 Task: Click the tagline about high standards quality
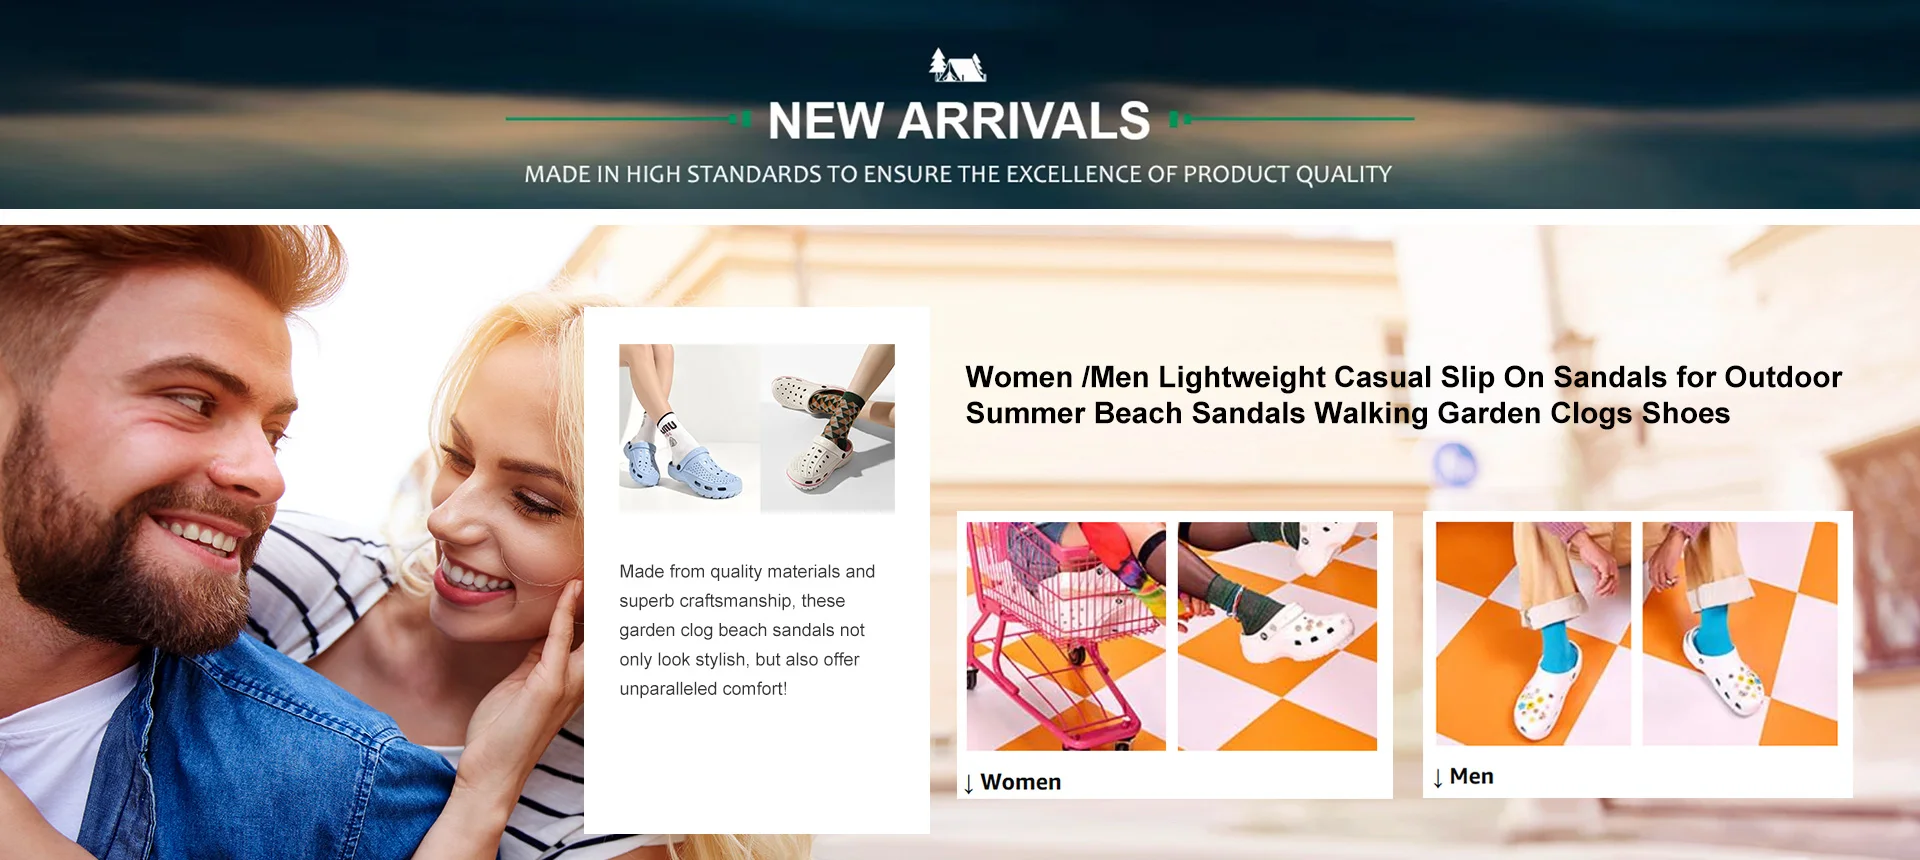click(x=958, y=174)
